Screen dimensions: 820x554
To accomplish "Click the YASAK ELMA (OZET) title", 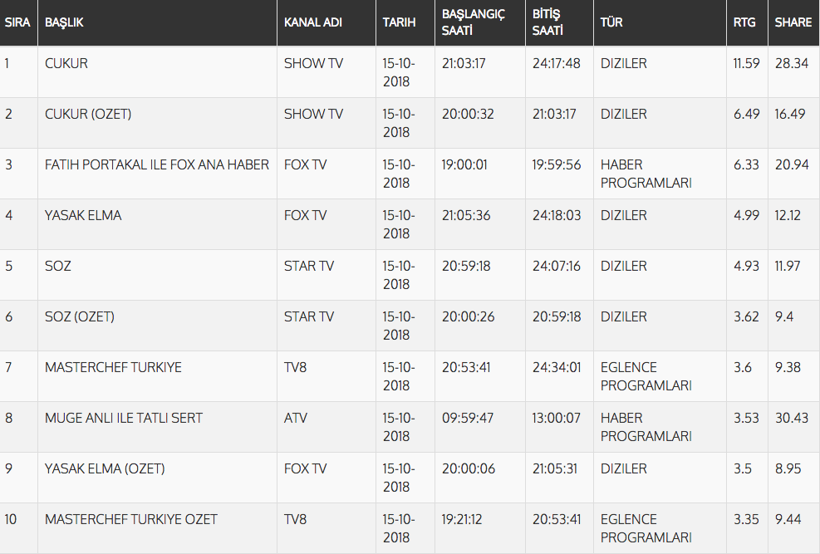I will (105, 468).
